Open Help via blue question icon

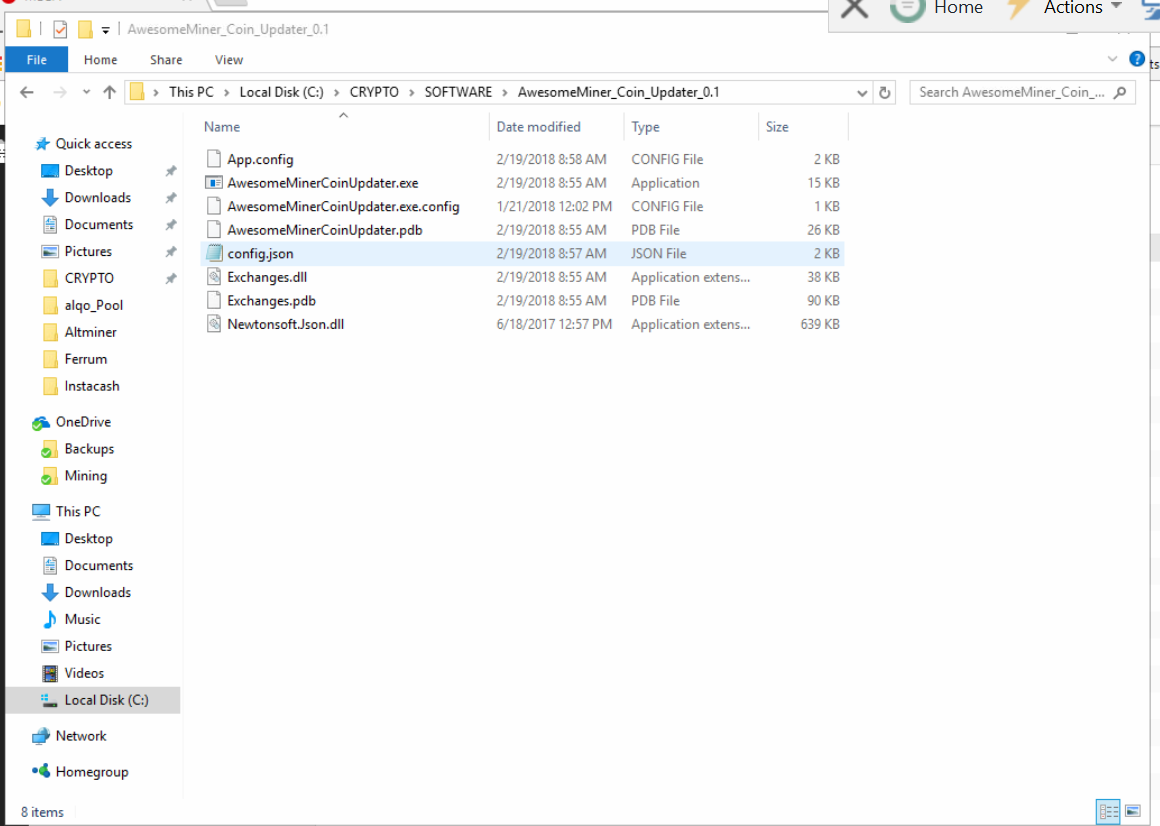1137,59
